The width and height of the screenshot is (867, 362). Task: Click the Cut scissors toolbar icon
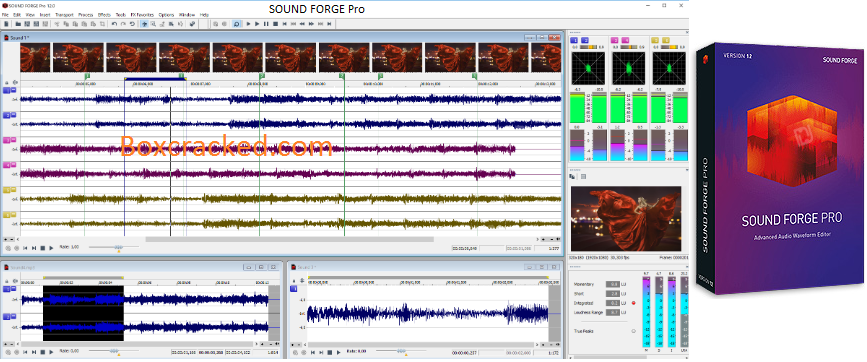(x=57, y=24)
